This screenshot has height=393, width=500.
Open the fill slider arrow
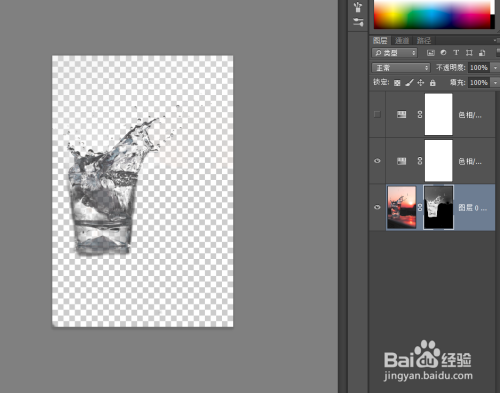tap(495, 82)
